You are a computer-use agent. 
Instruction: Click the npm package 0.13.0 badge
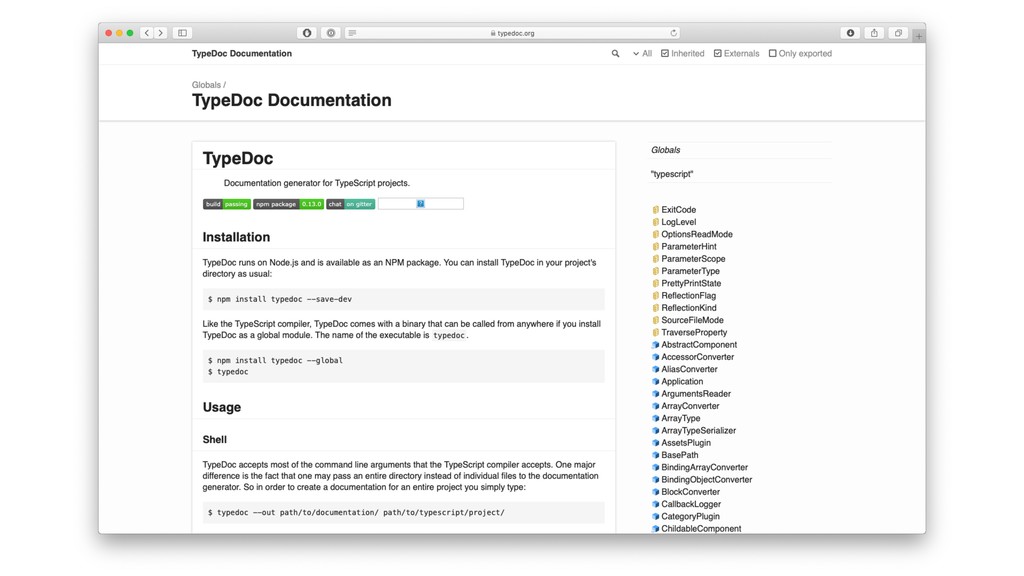[289, 204]
